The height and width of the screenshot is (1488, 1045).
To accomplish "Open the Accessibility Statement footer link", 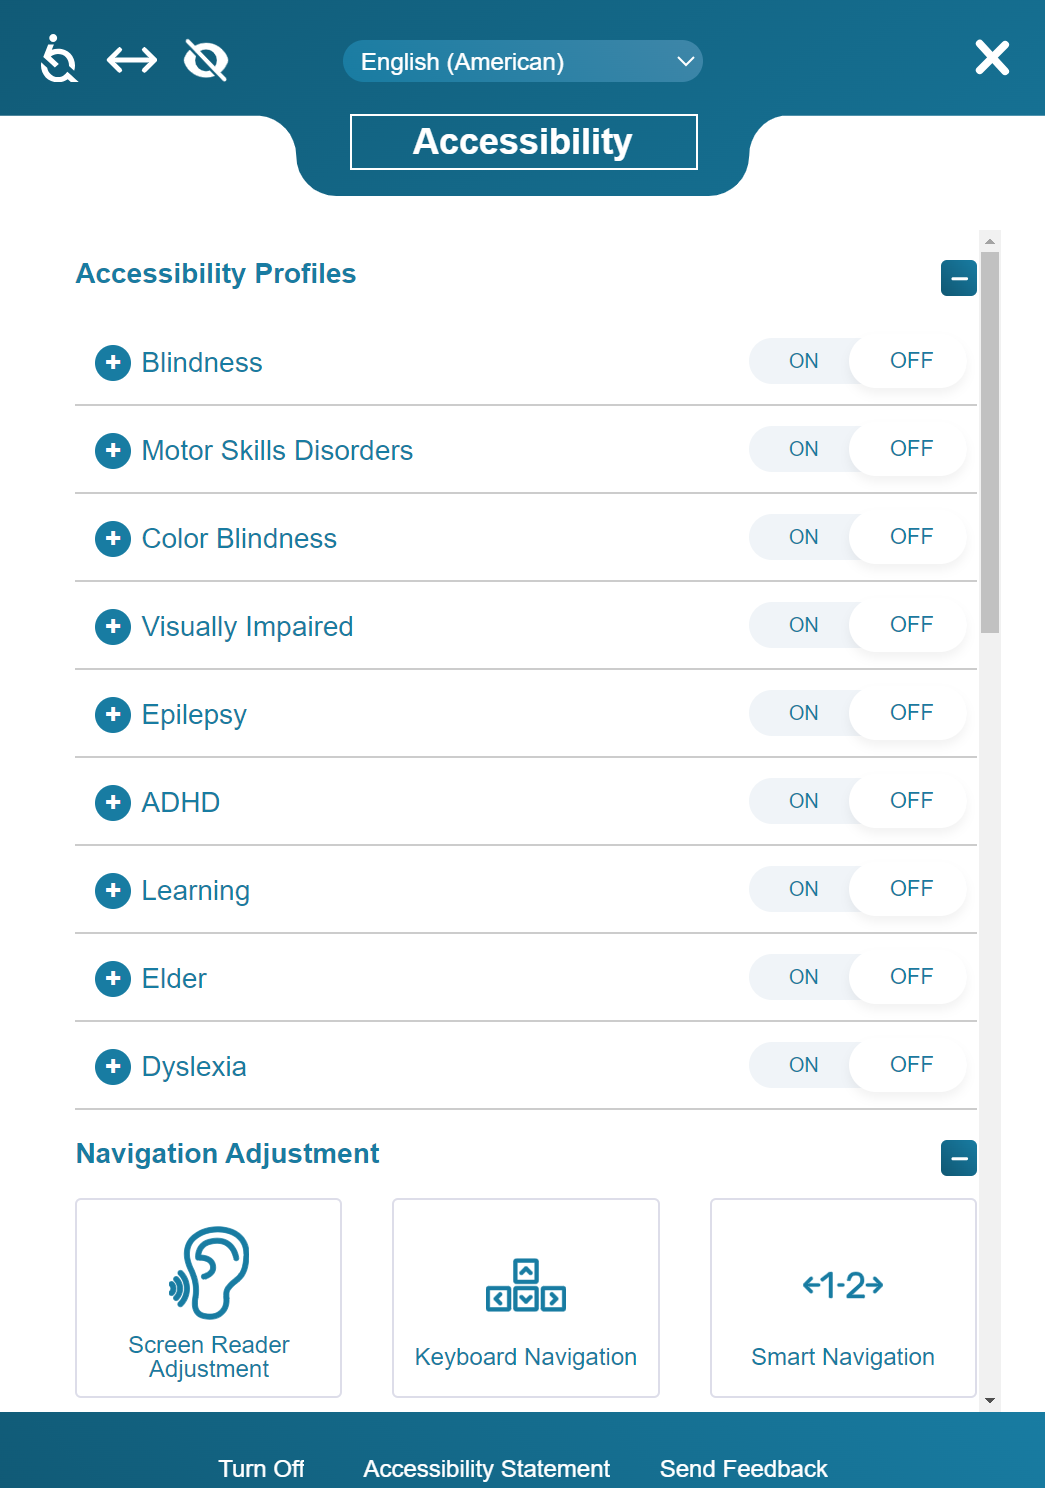I will coord(486,1468).
